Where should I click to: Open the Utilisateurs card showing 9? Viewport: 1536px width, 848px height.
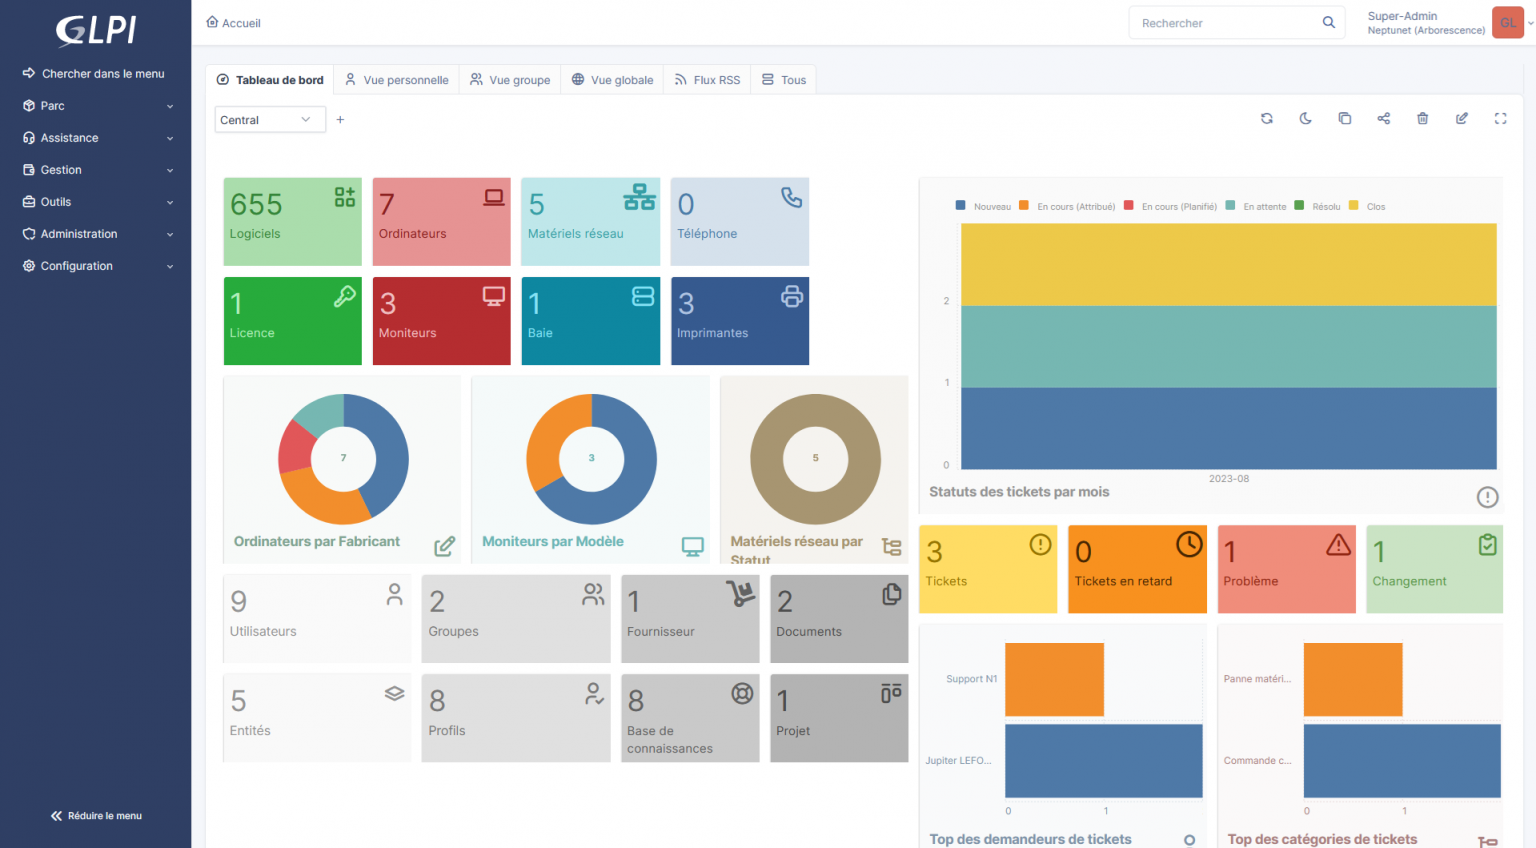point(317,618)
